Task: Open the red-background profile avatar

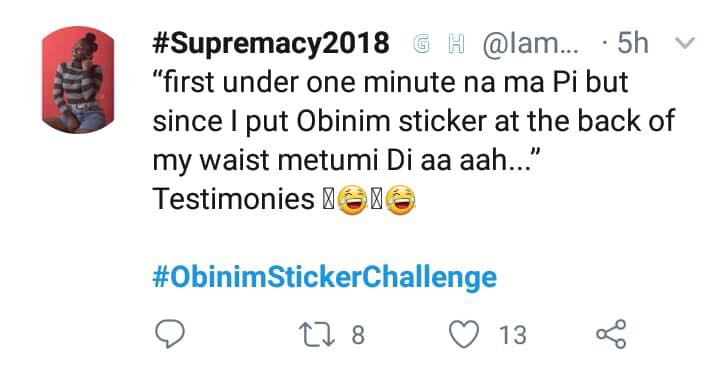Action: 78,79
